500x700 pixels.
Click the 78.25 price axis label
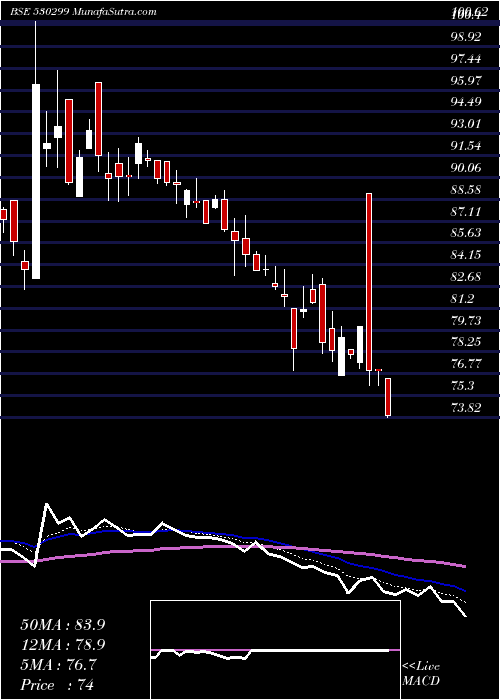[466, 342]
